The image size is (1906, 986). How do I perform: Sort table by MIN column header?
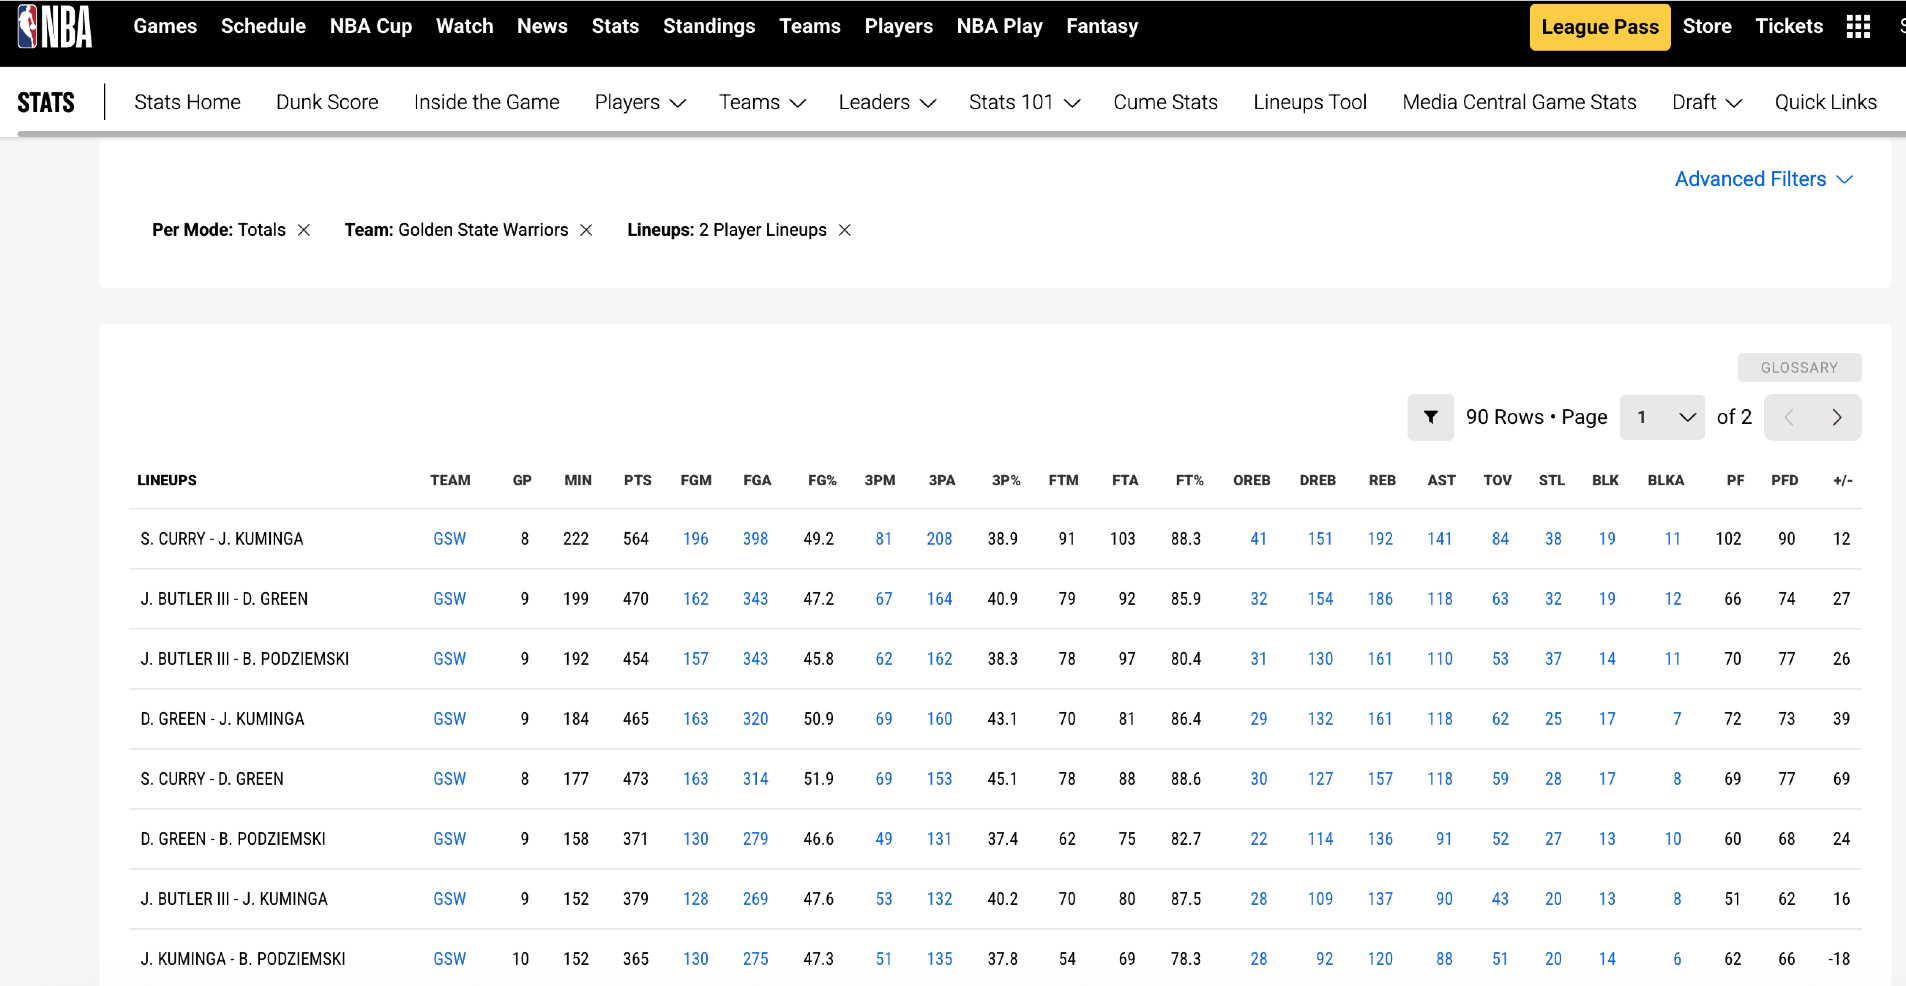[578, 481]
